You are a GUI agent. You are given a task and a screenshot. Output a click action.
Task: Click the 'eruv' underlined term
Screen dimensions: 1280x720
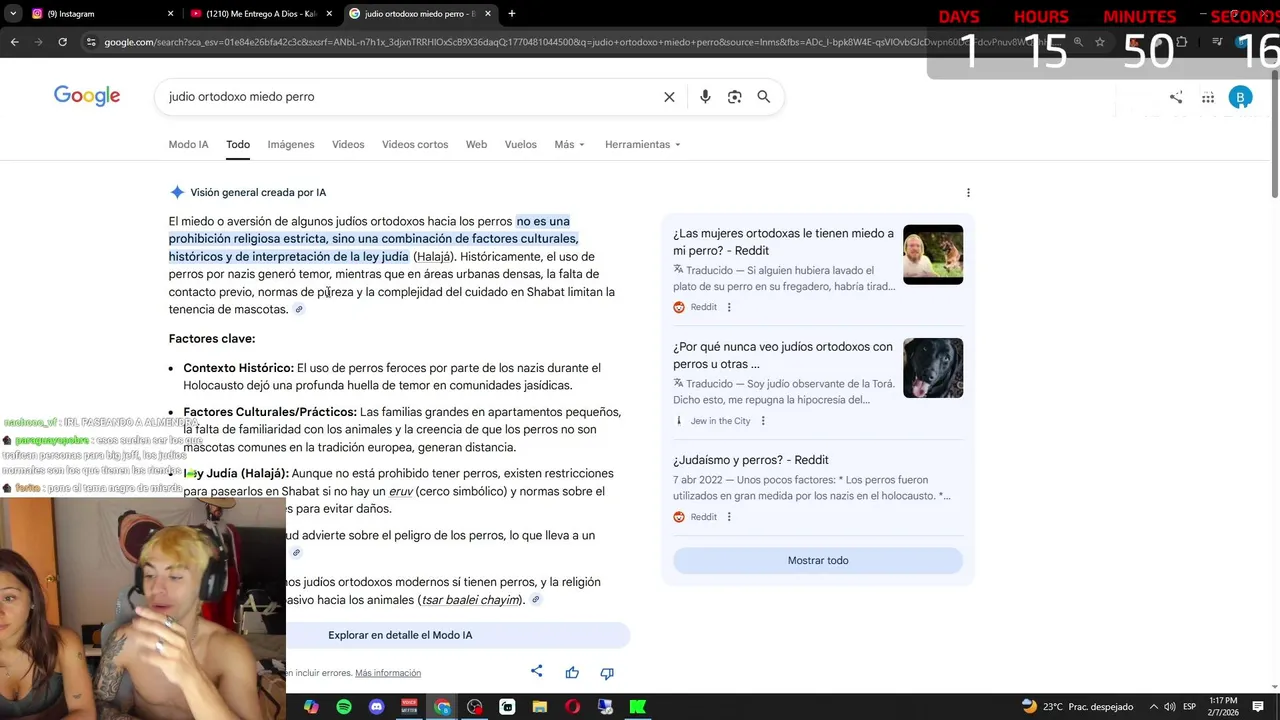[401, 491]
